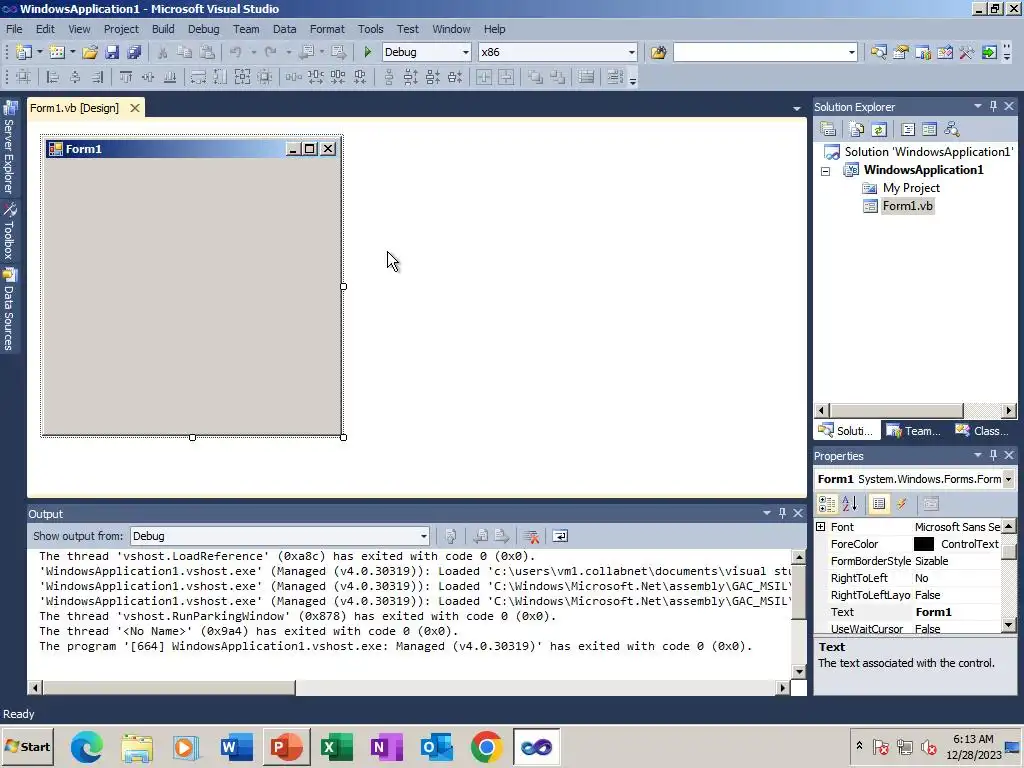The height and width of the screenshot is (768, 1024).
Task: Click Show All Files in Solution Explorer
Action: [x=856, y=129]
